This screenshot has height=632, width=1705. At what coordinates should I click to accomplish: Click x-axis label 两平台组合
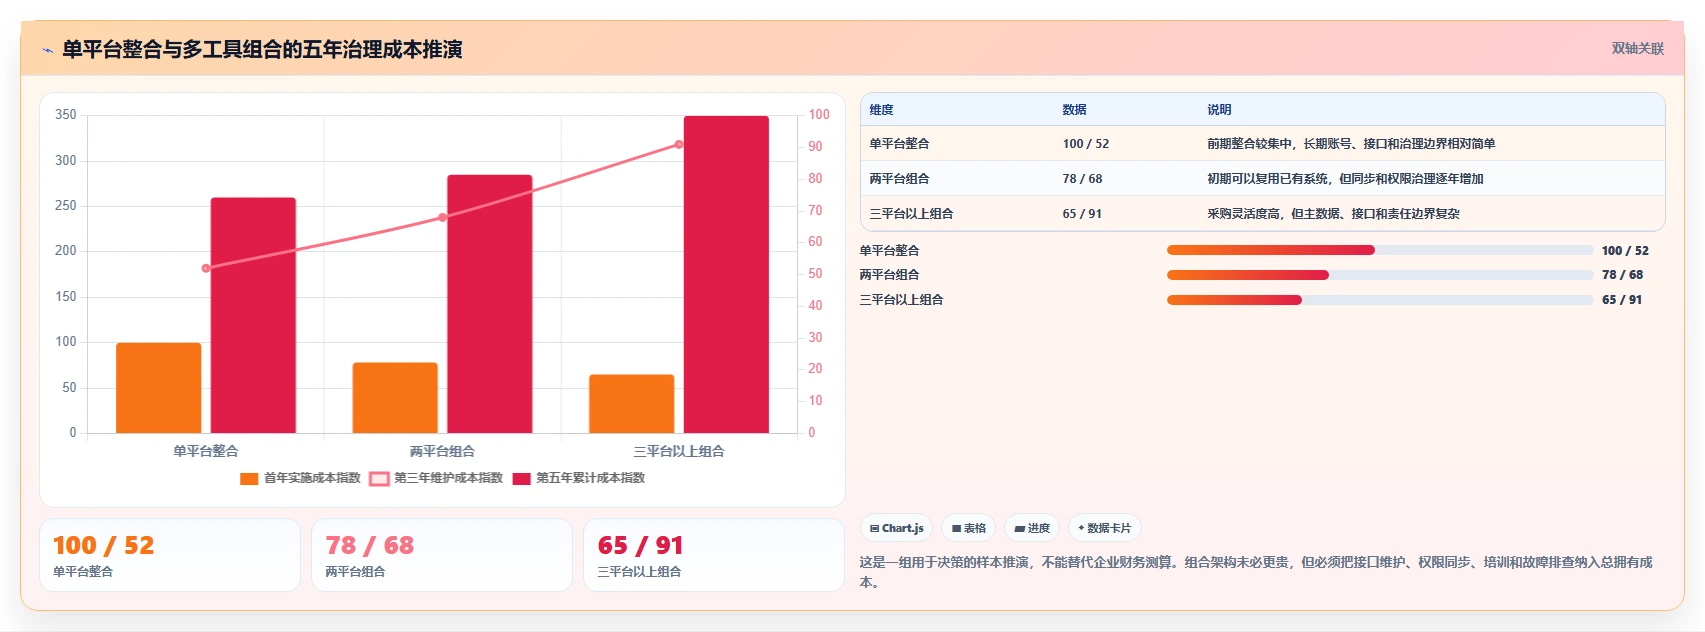tap(442, 452)
